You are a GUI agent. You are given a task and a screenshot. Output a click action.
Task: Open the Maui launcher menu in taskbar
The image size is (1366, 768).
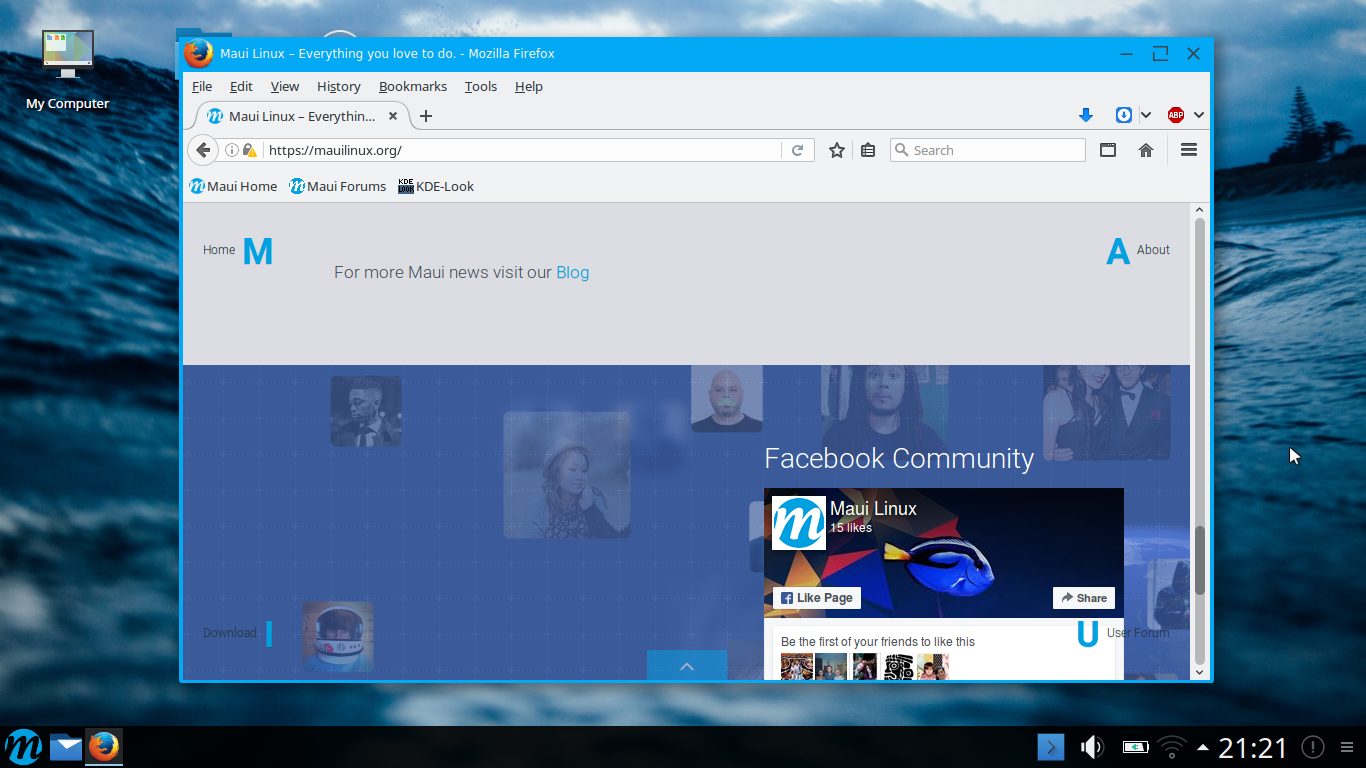(x=23, y=747)
